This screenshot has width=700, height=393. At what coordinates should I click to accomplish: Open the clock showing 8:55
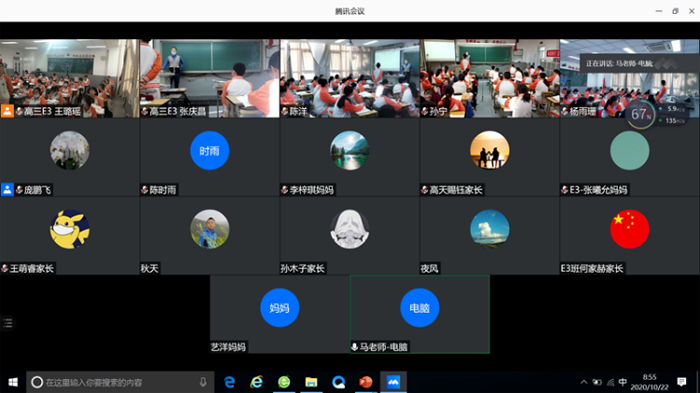click(x=650, y=382)
